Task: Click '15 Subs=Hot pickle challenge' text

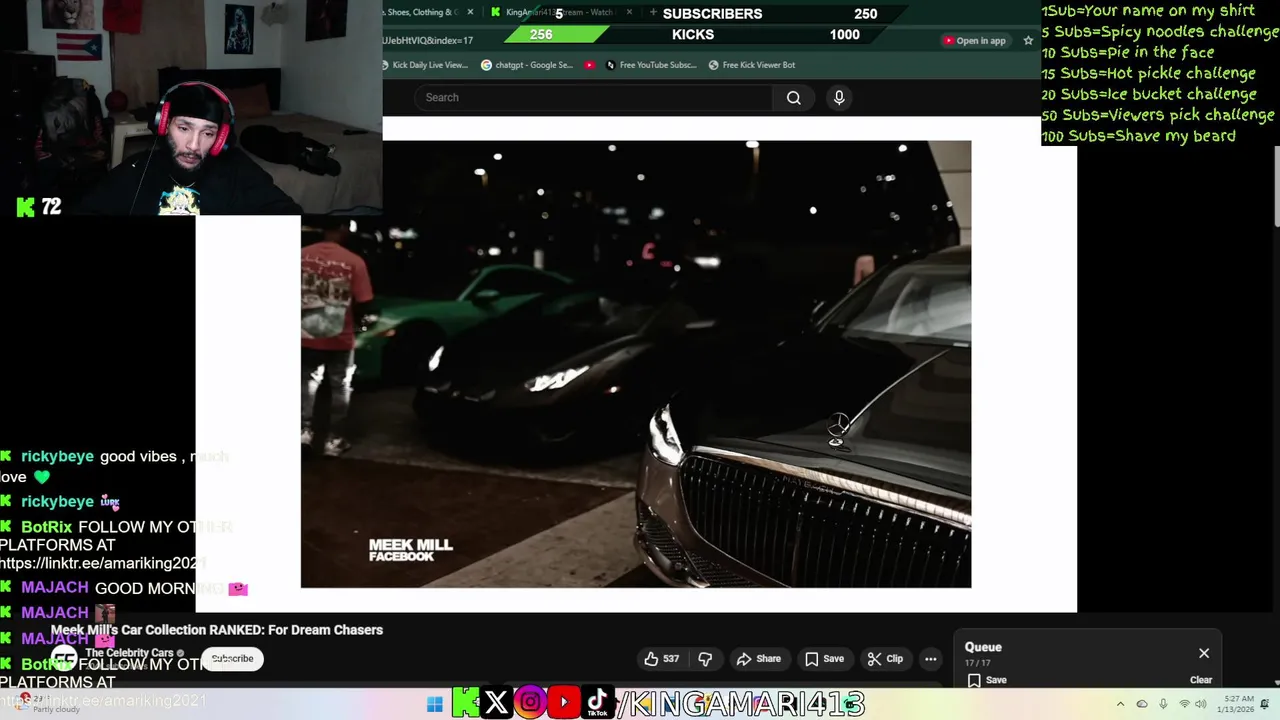Action: (1148, 73)
